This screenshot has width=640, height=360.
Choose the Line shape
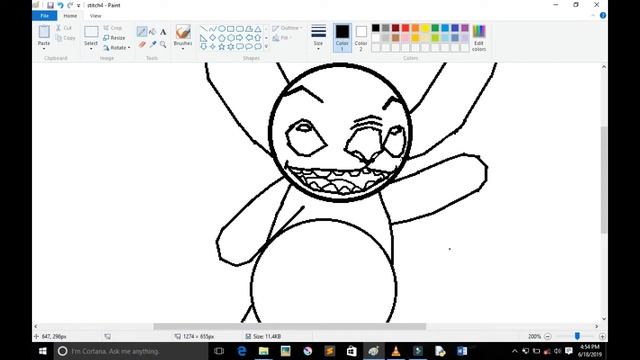point(204,29)
